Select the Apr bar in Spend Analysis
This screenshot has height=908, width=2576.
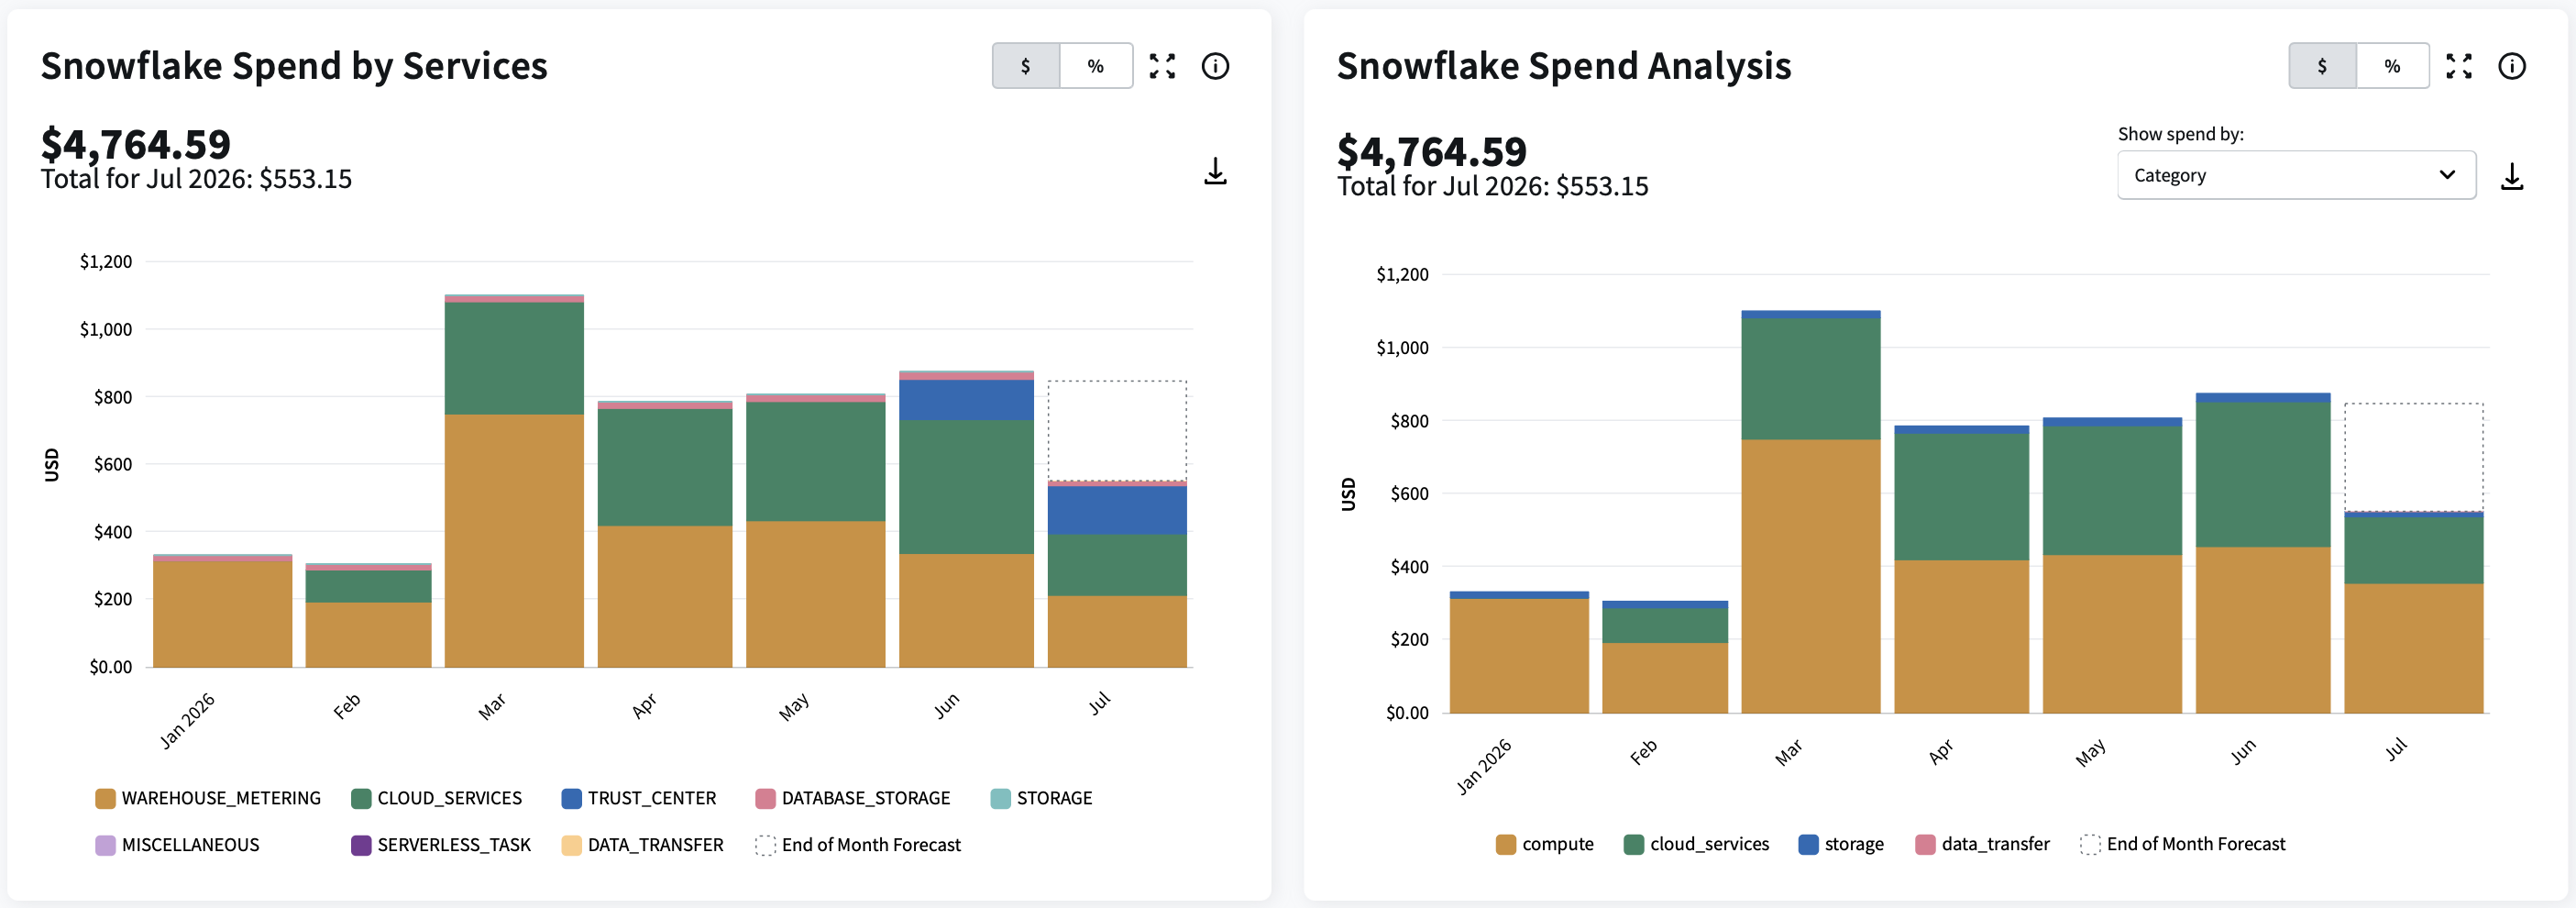click(1962, 569)
